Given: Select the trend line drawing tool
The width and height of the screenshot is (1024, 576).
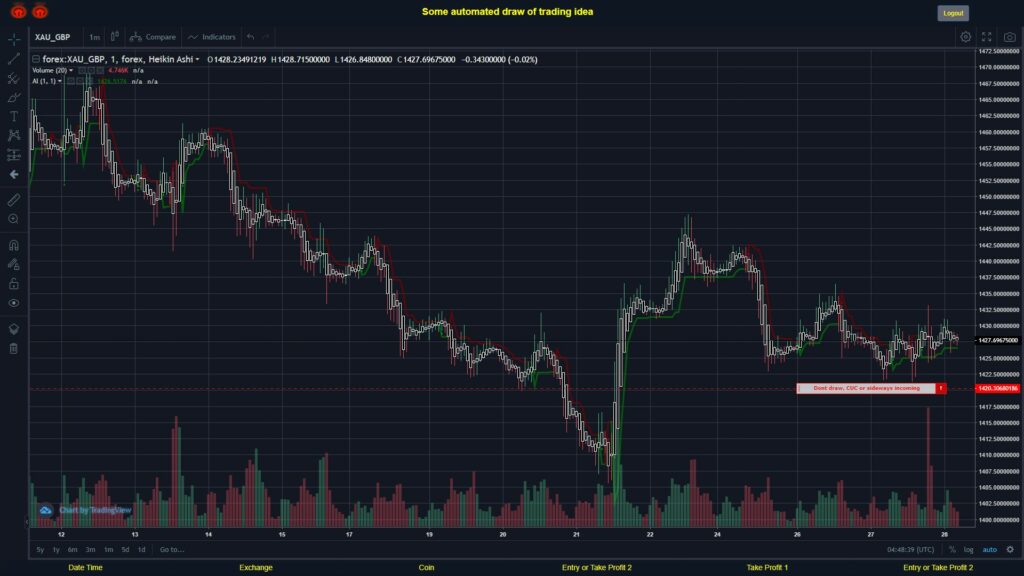Looking at the screenshot, I should (14, 59).
